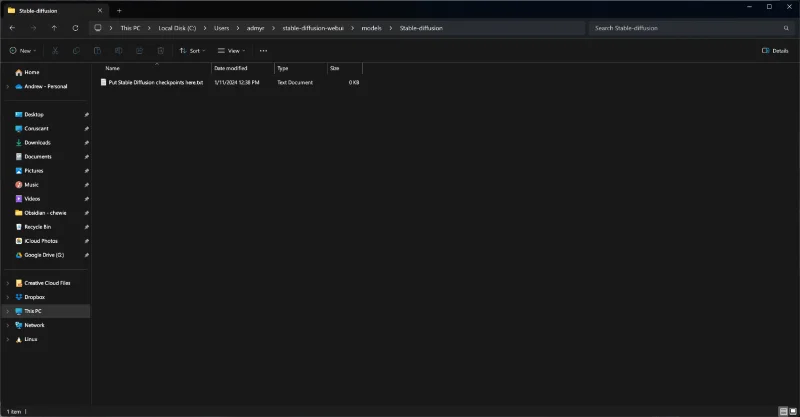
Task: Add a new tab with plus button
Action: [119, 10]
